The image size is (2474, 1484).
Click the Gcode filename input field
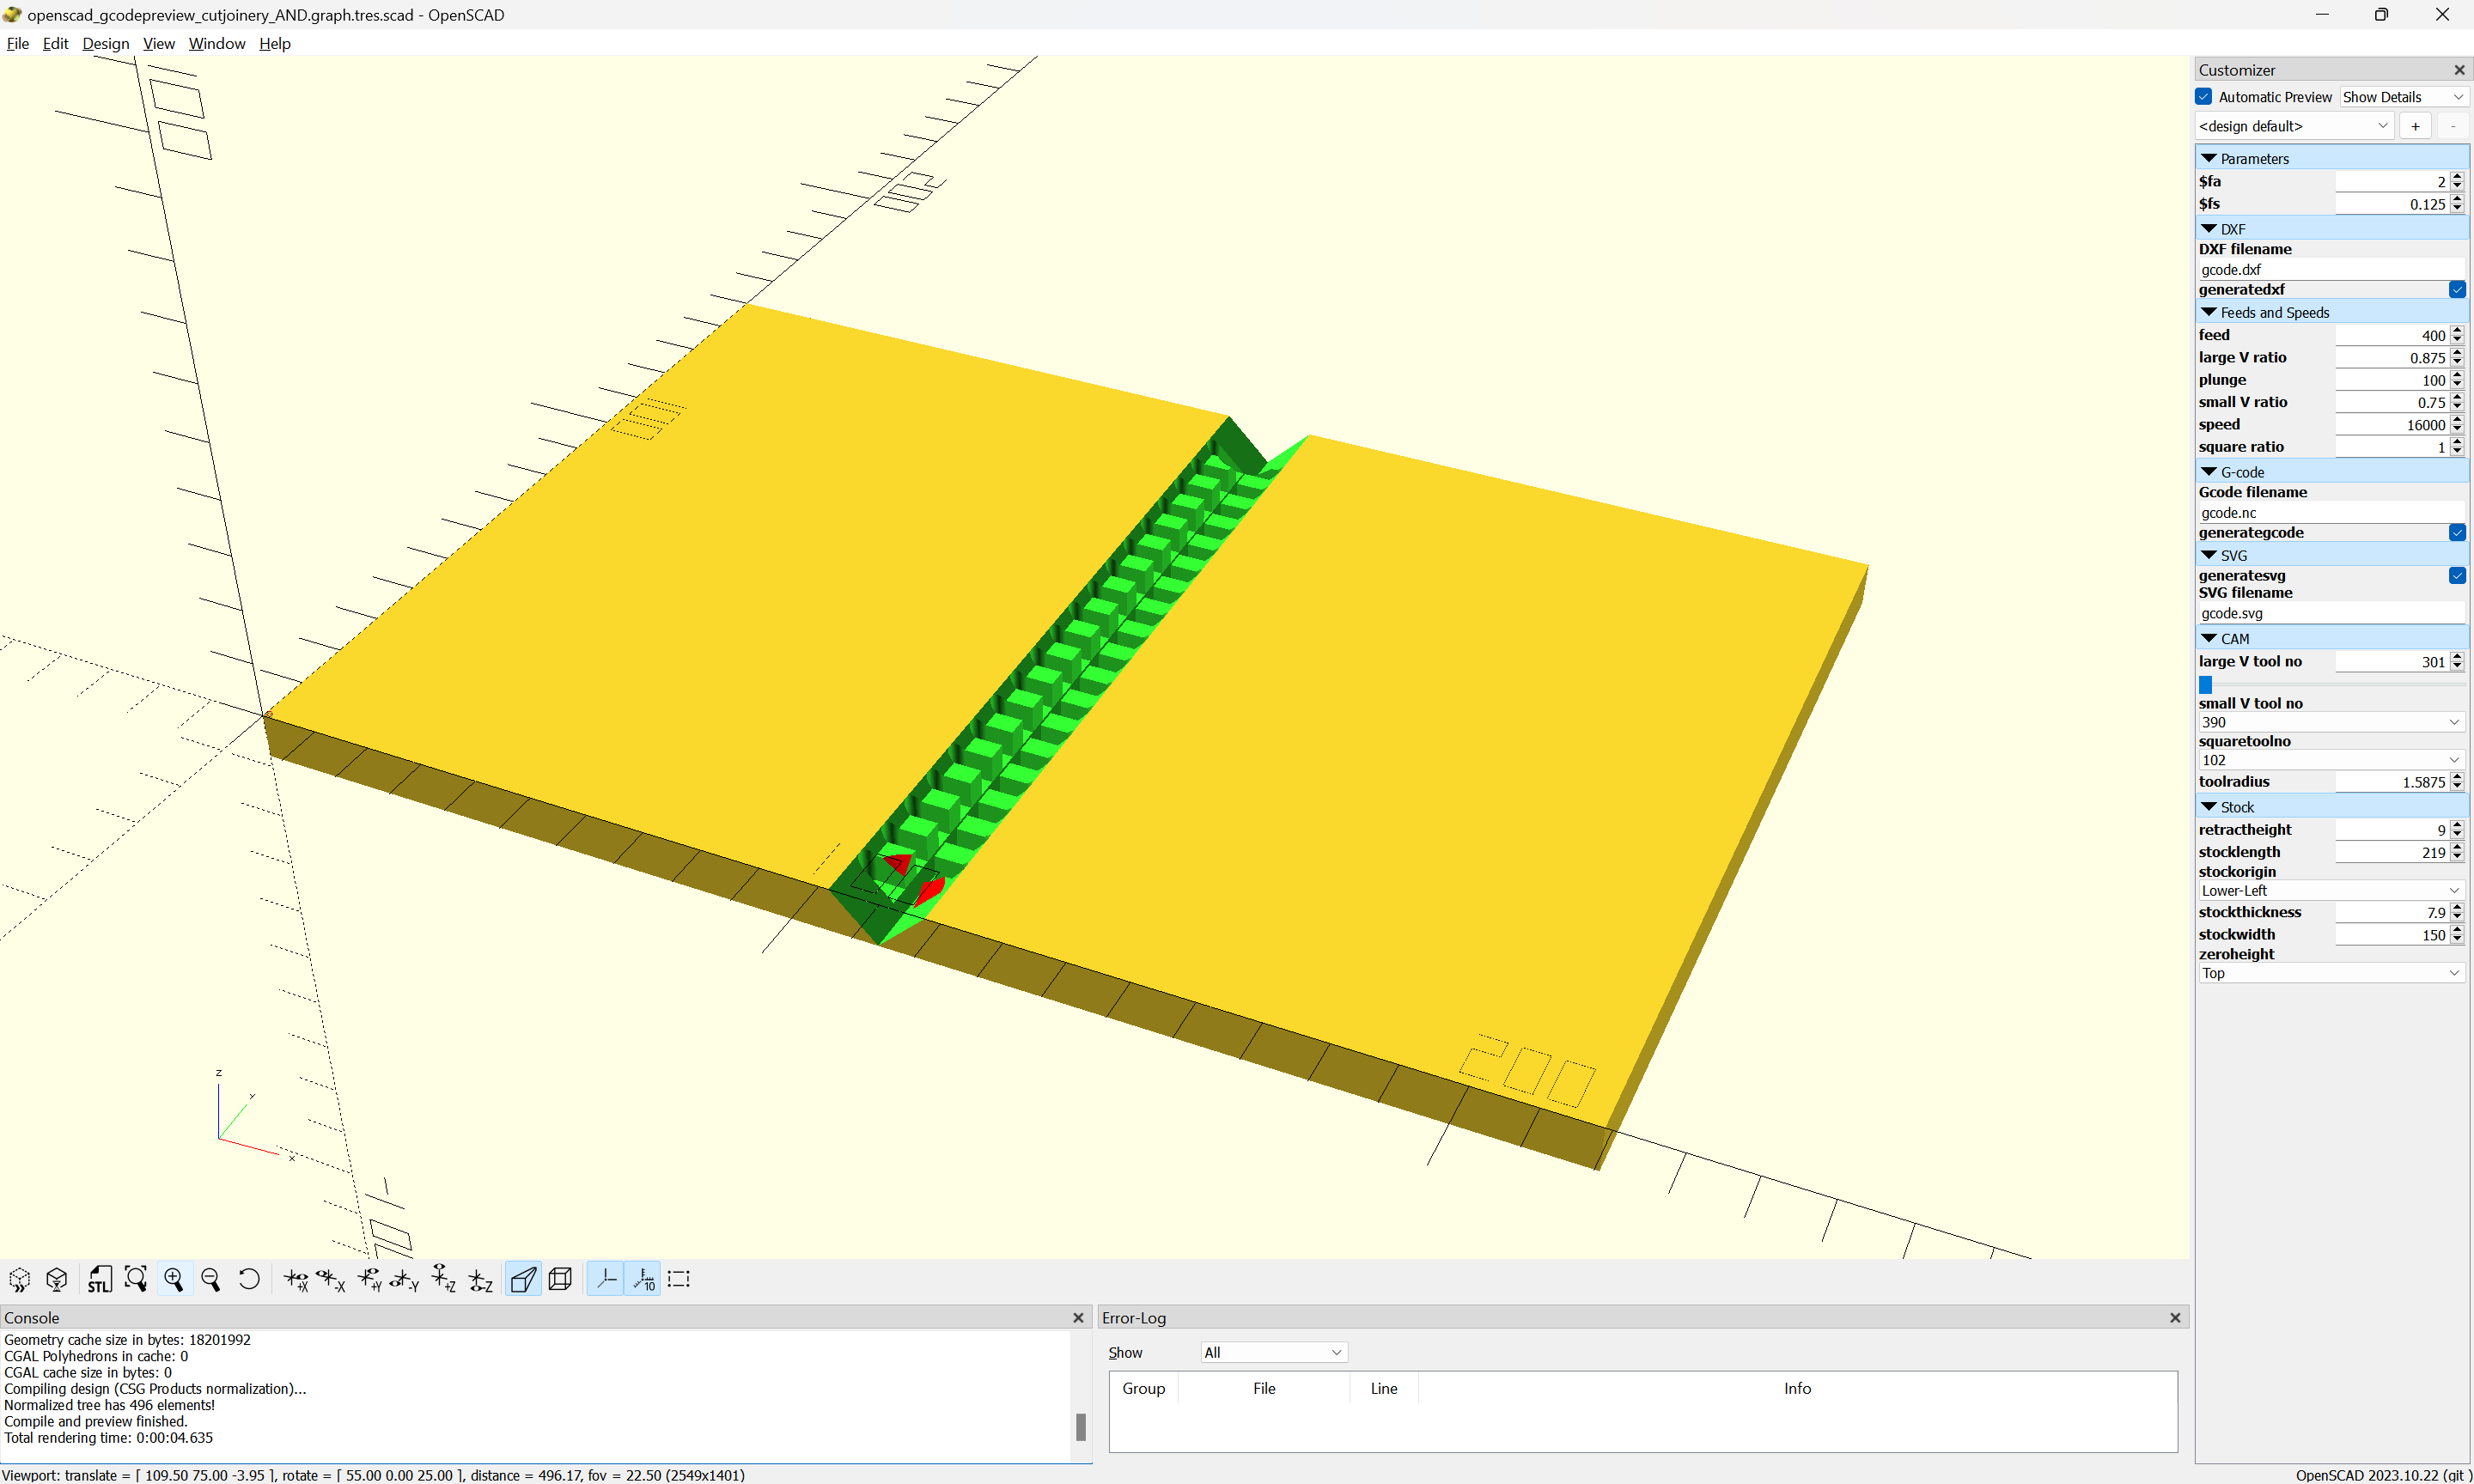2329,513
